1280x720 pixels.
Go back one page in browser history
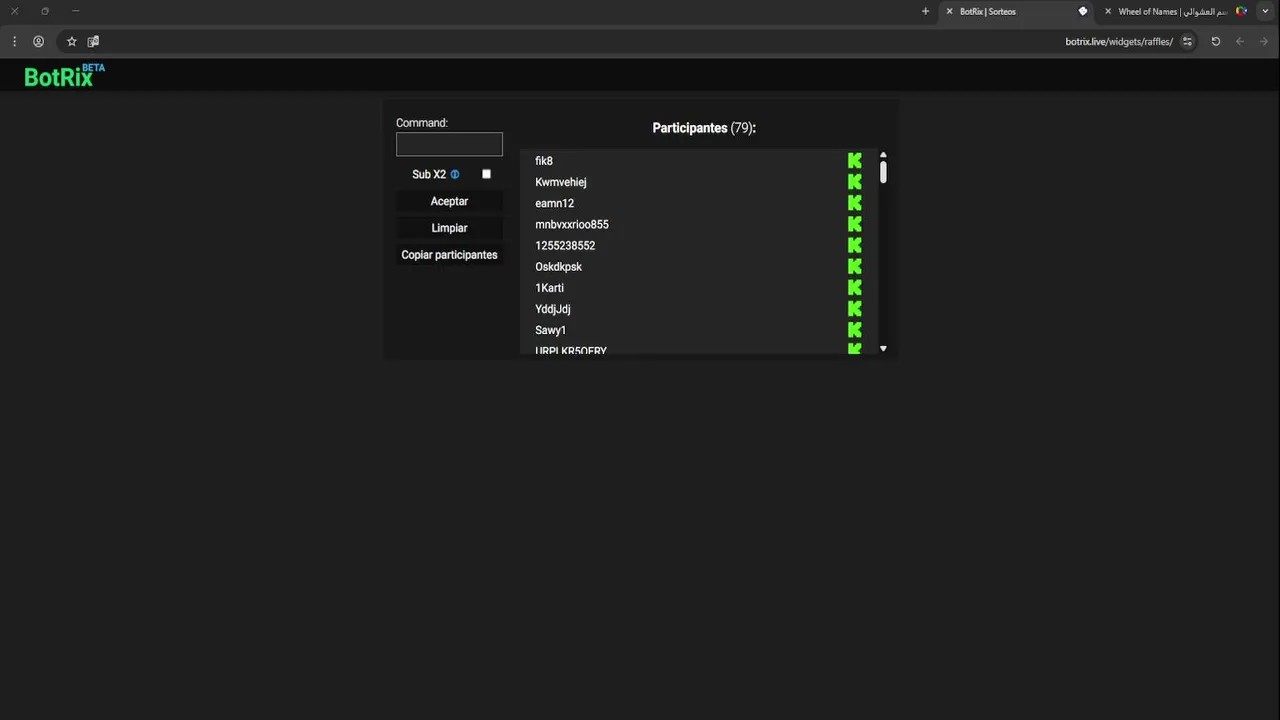coord(1240,41)
